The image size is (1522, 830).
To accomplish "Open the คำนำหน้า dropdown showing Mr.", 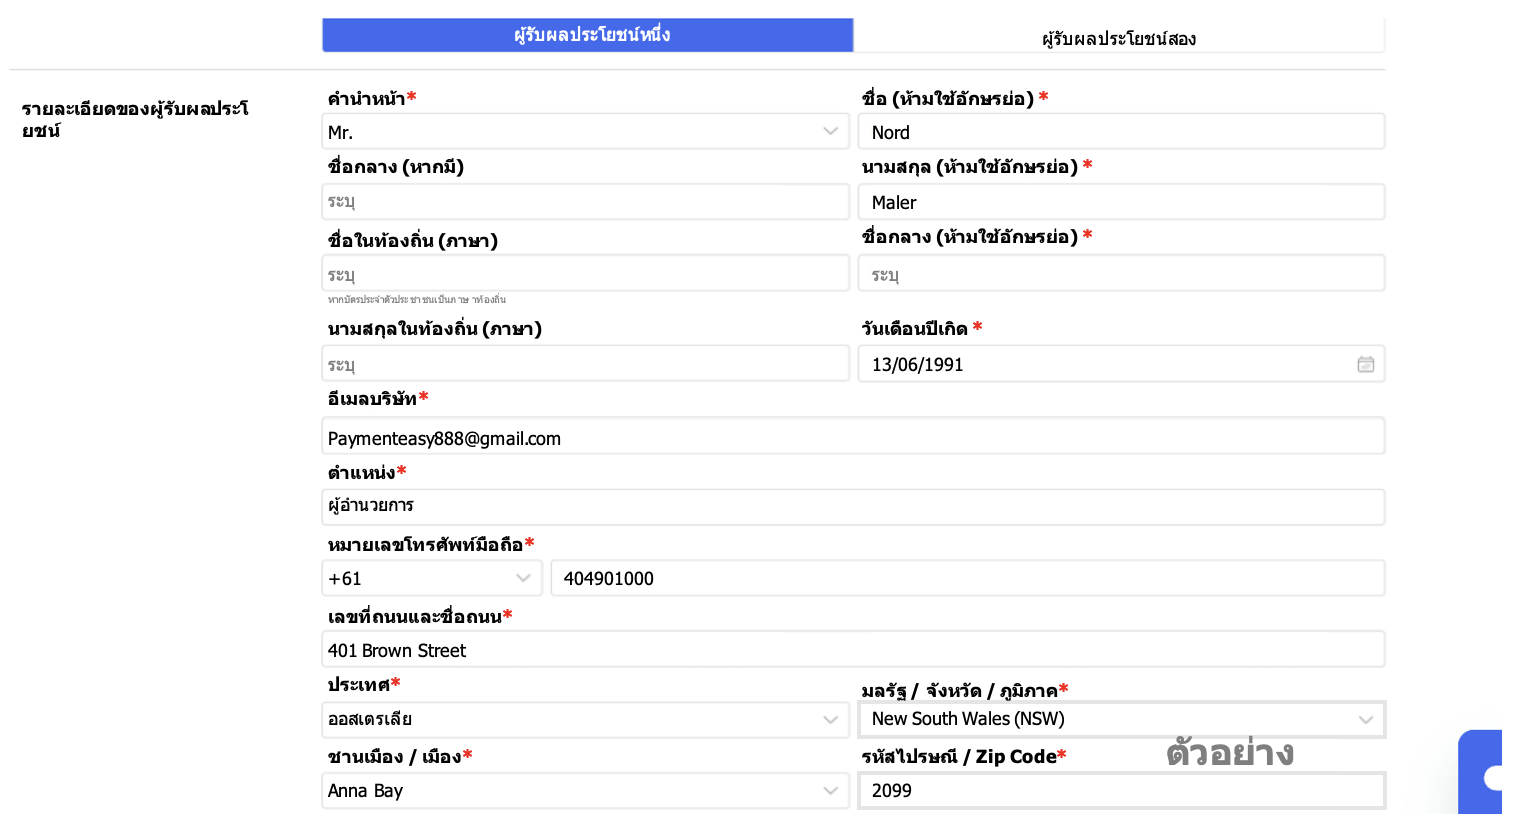I will (x=586, y=131).
